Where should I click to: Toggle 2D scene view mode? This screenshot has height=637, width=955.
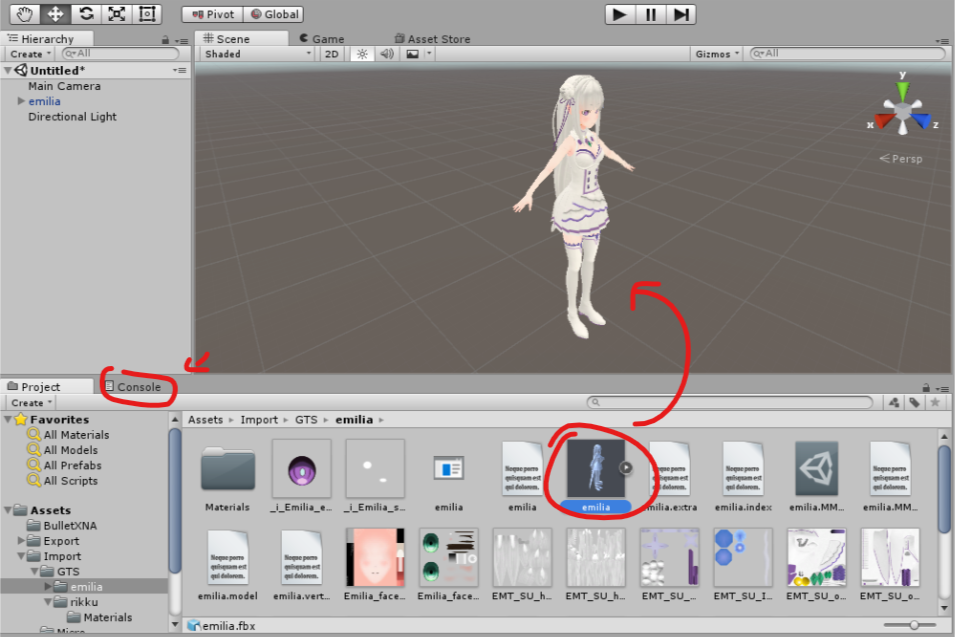(x=331, y=54)
